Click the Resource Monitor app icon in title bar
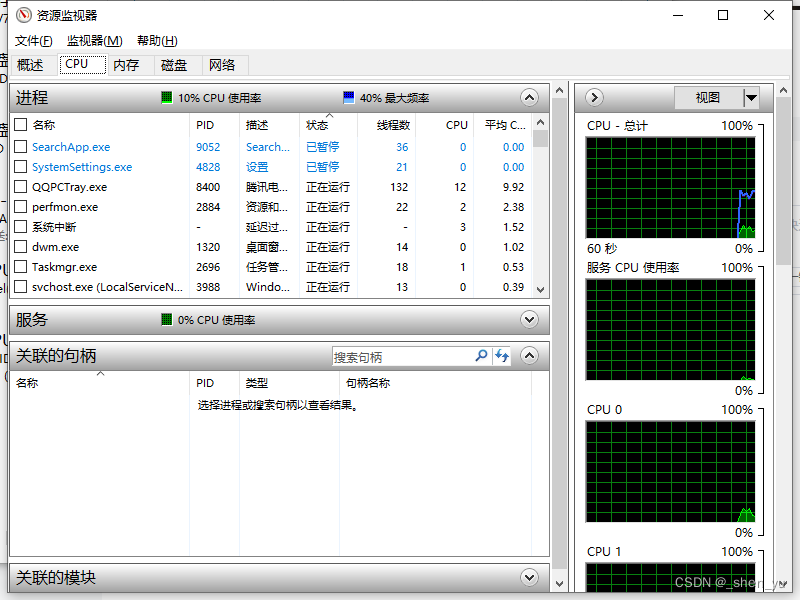The height and width of the screenshot is (600, 800). pyautogui.click(x=23, y=15)
